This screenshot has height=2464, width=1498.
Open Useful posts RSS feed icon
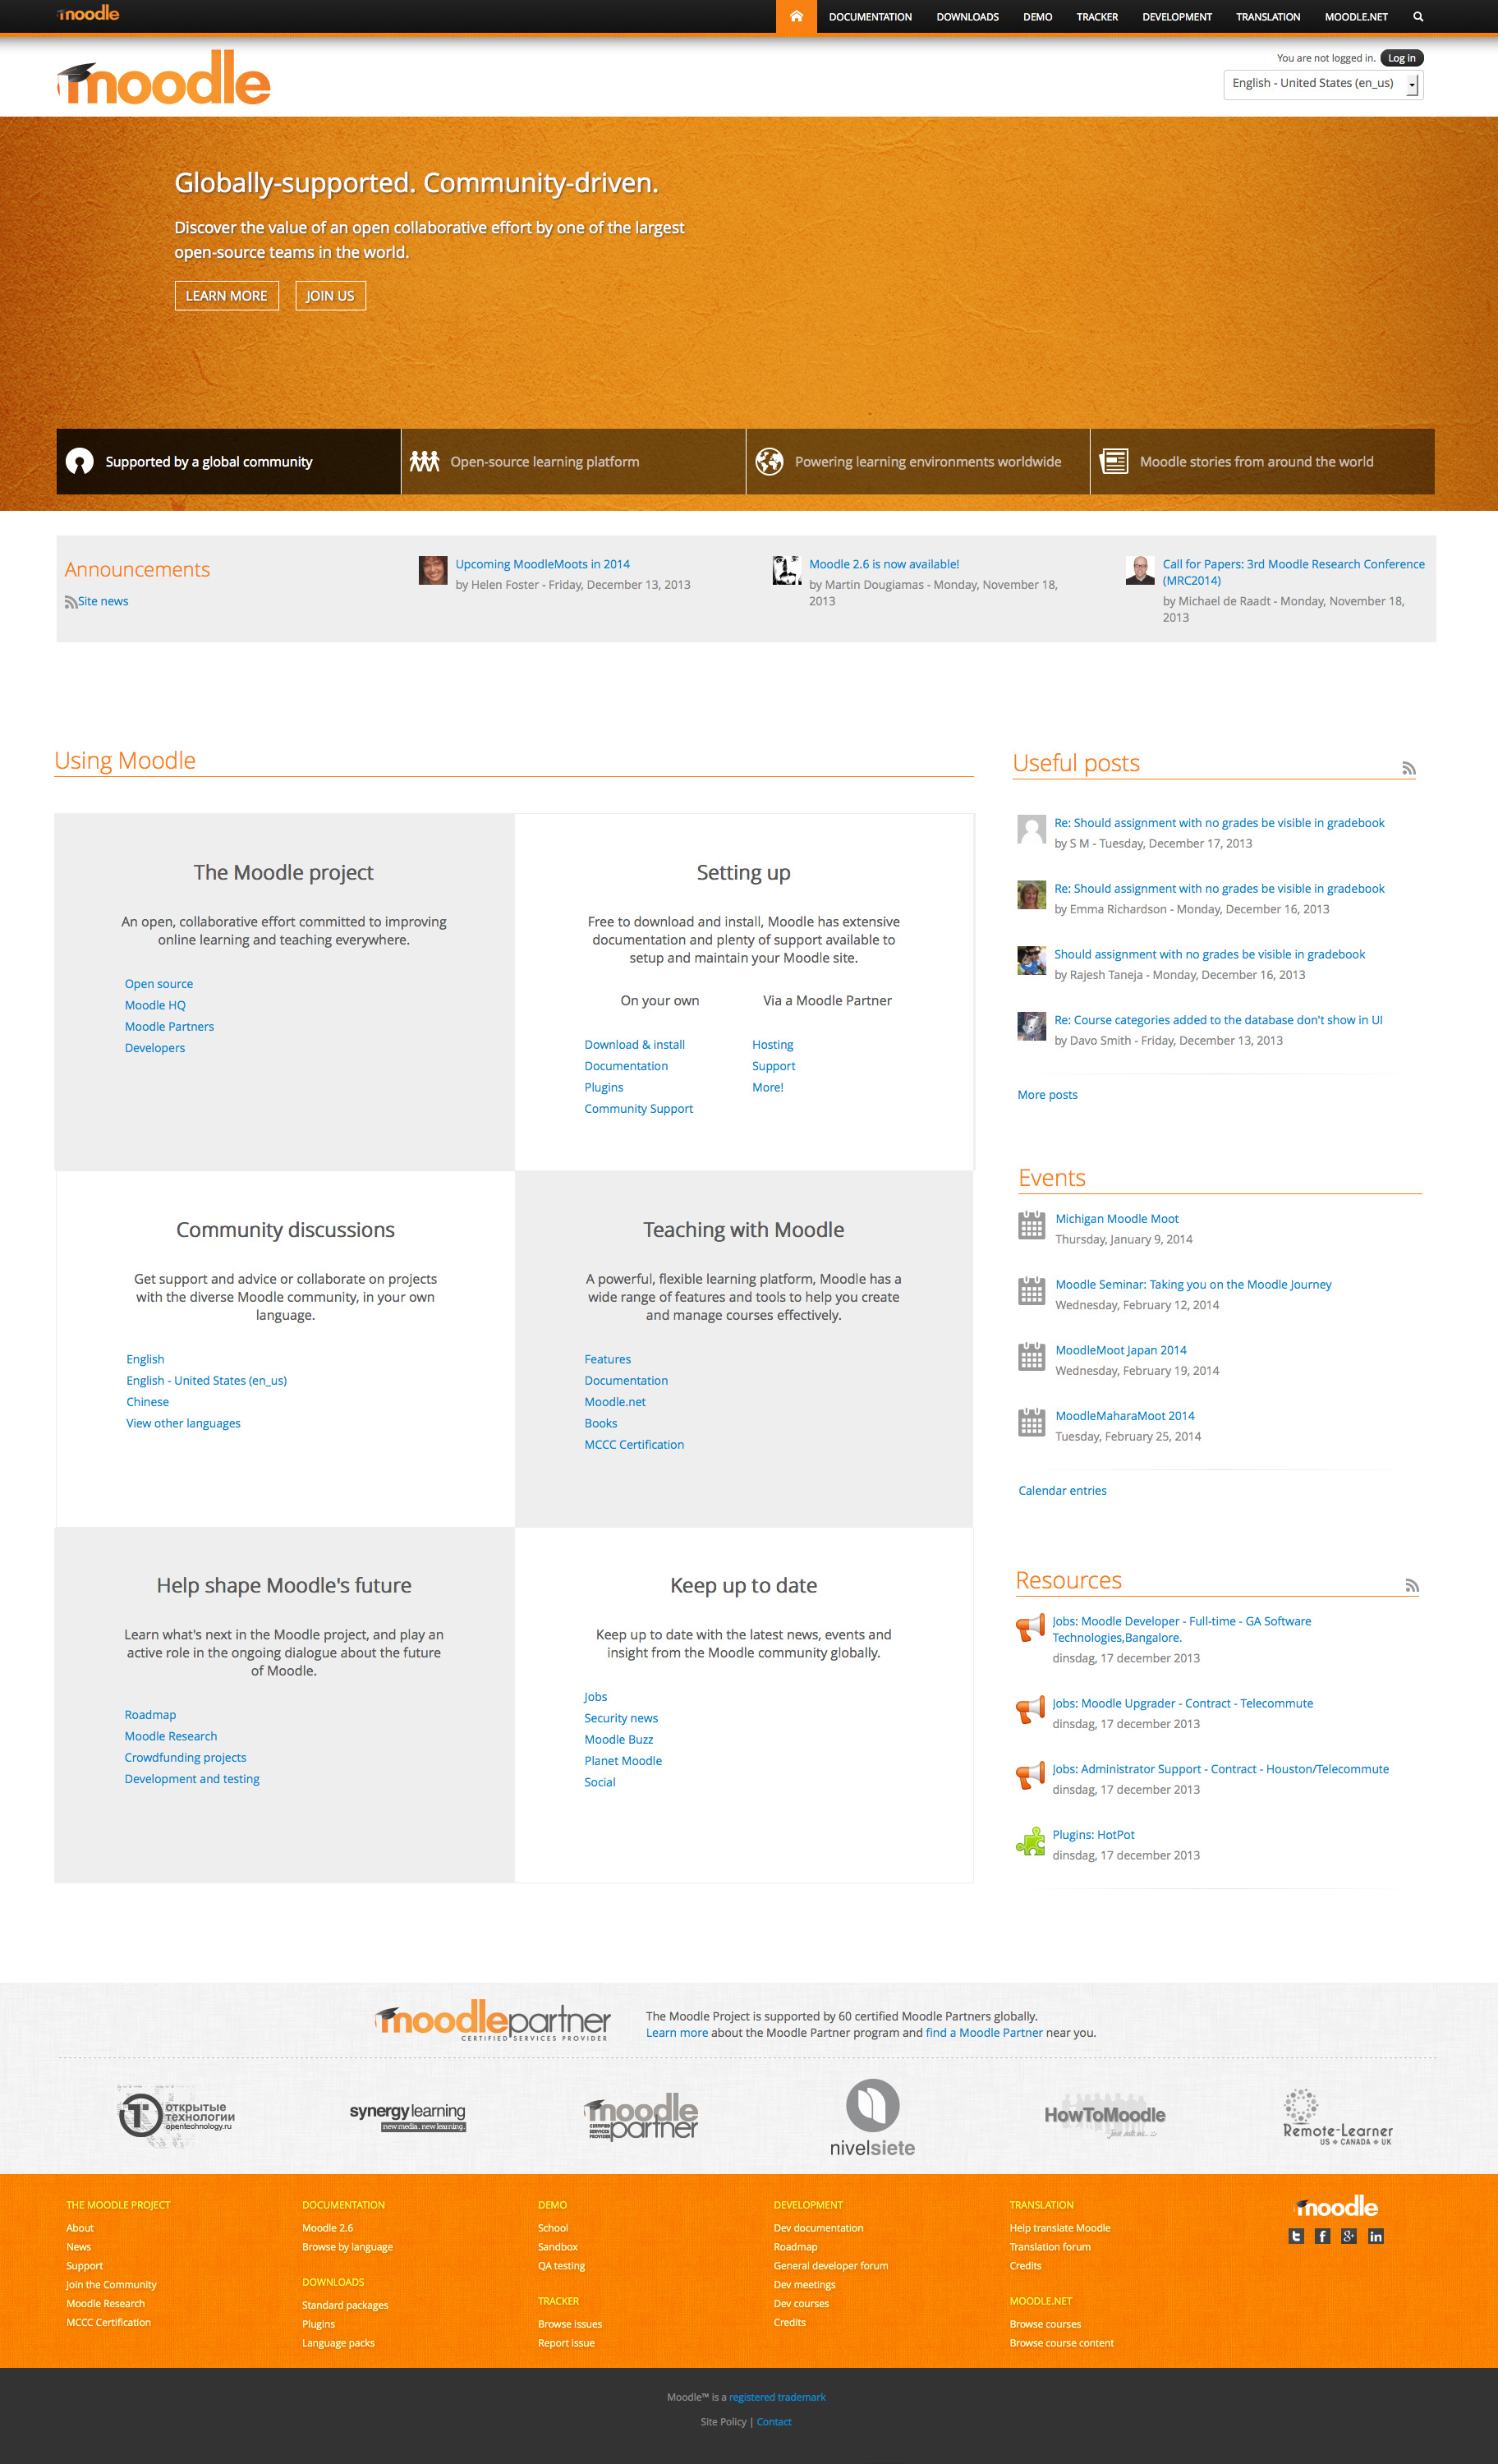point(1409,768)
